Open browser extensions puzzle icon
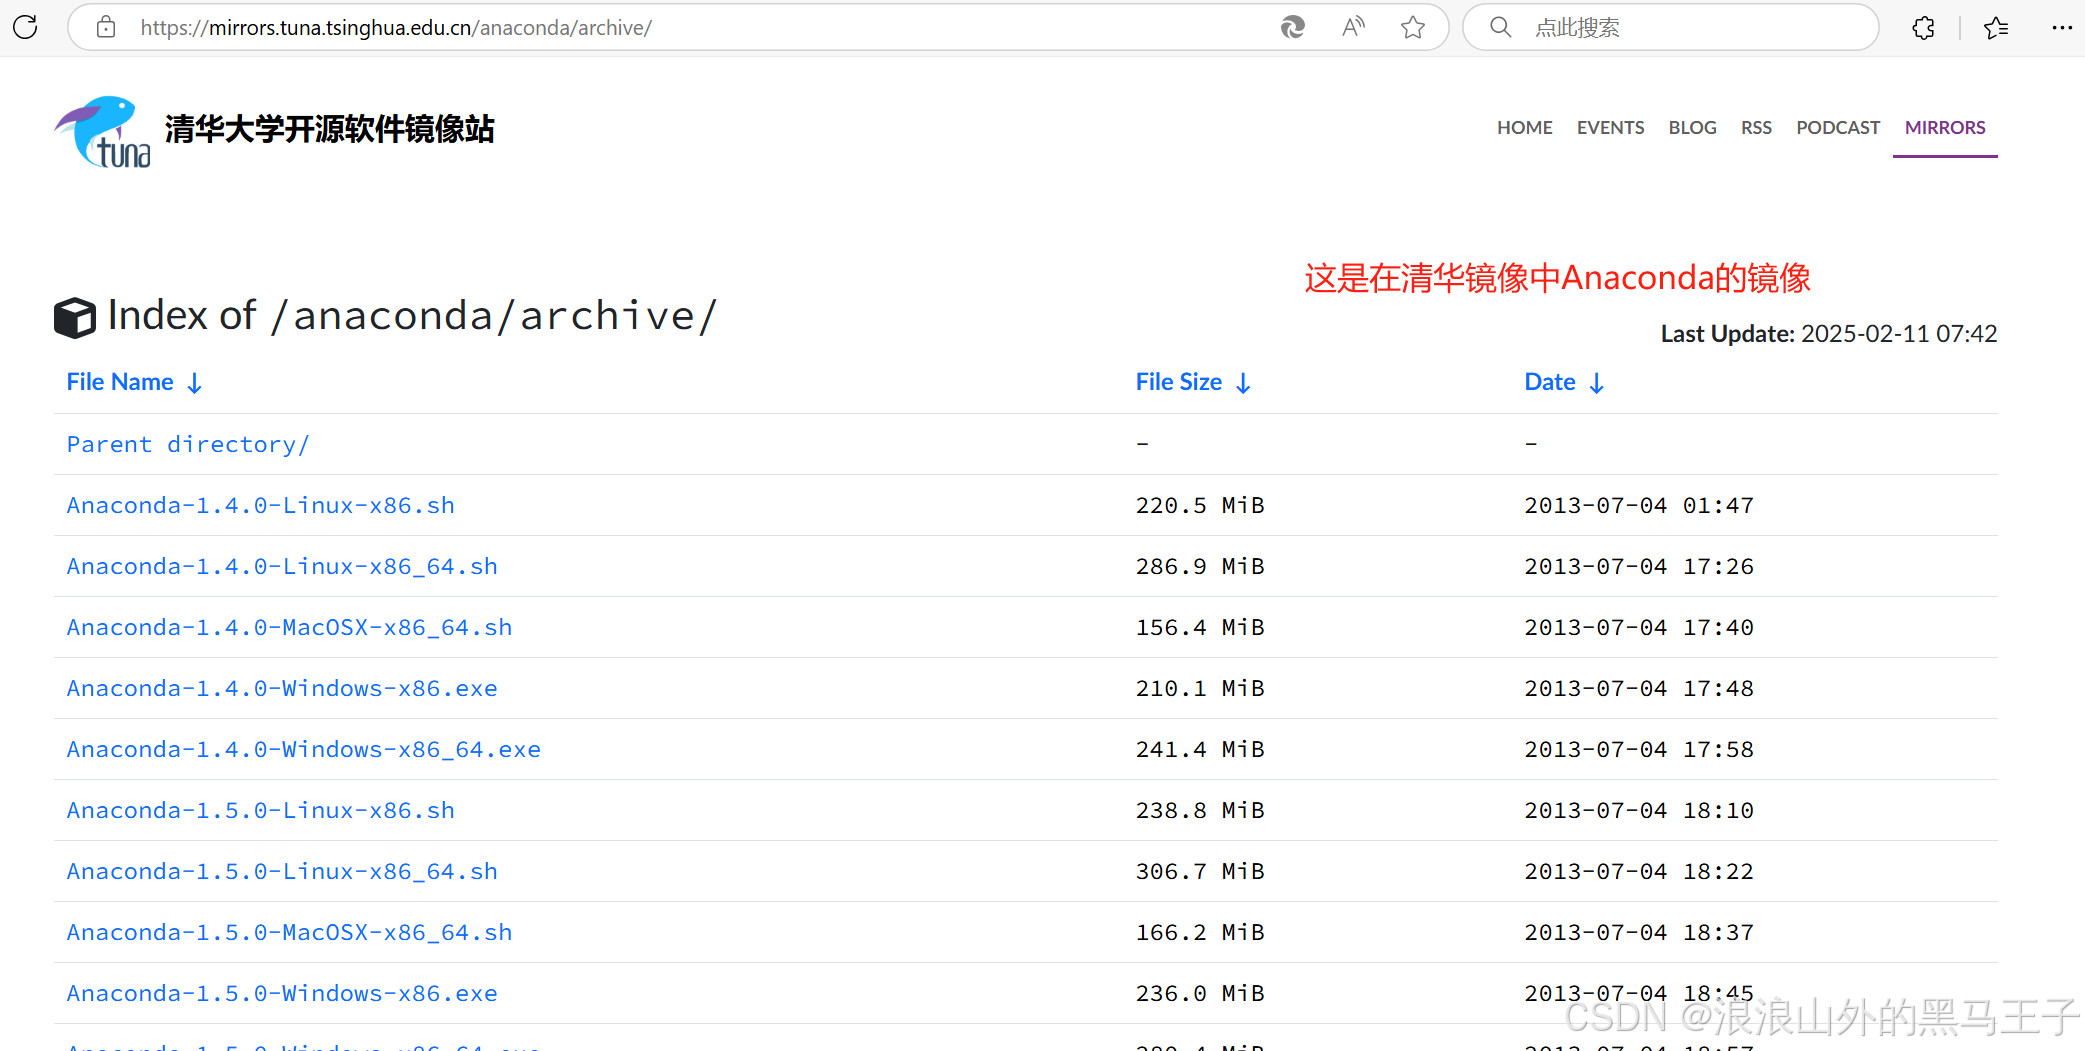 pos(1923,28)
